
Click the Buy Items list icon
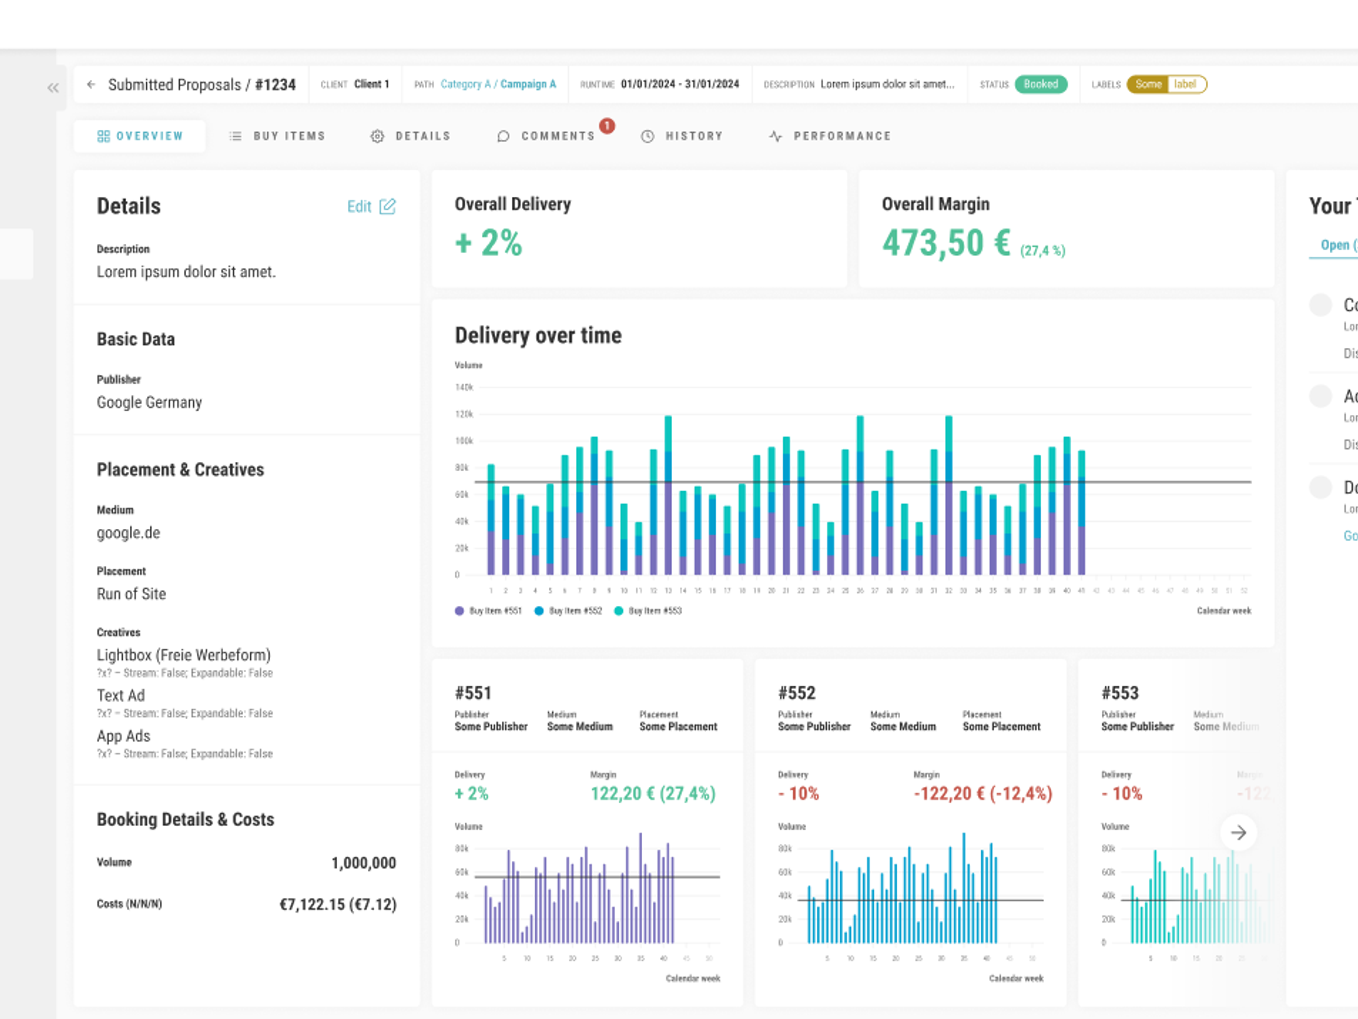point(236,136)
